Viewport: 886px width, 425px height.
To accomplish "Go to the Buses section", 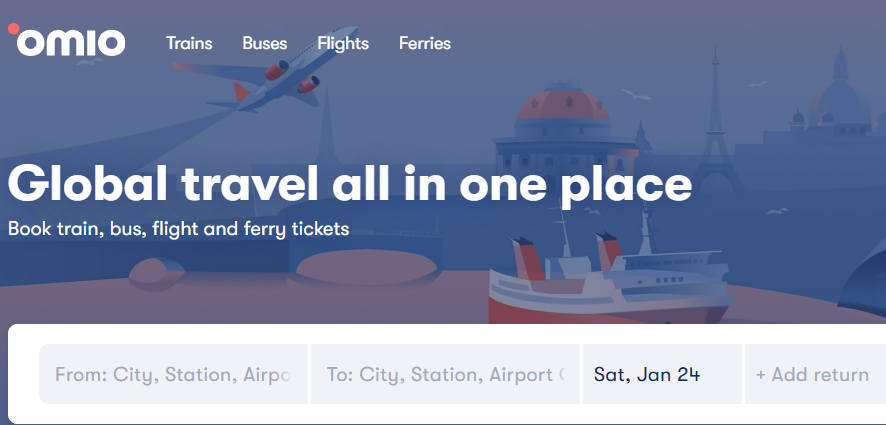I will point(264,43).
